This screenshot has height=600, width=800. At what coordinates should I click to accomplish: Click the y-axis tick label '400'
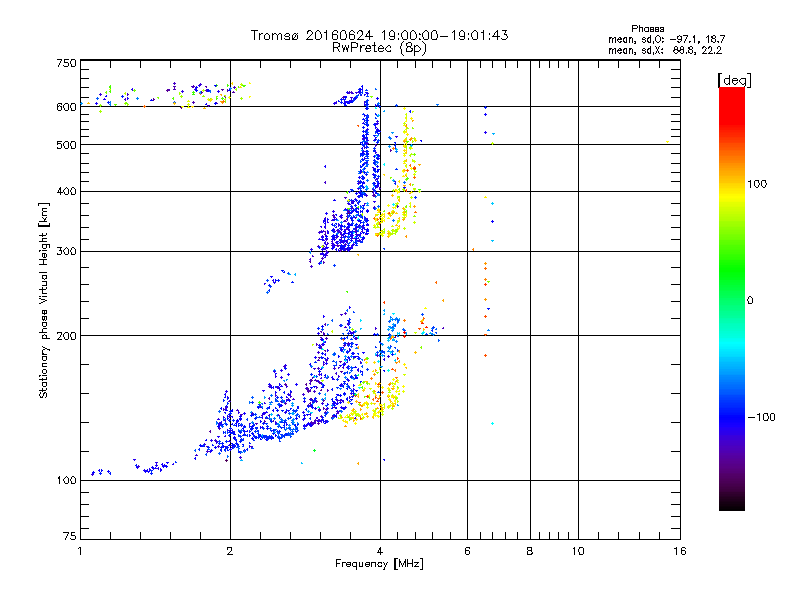(x=67, y=192)
